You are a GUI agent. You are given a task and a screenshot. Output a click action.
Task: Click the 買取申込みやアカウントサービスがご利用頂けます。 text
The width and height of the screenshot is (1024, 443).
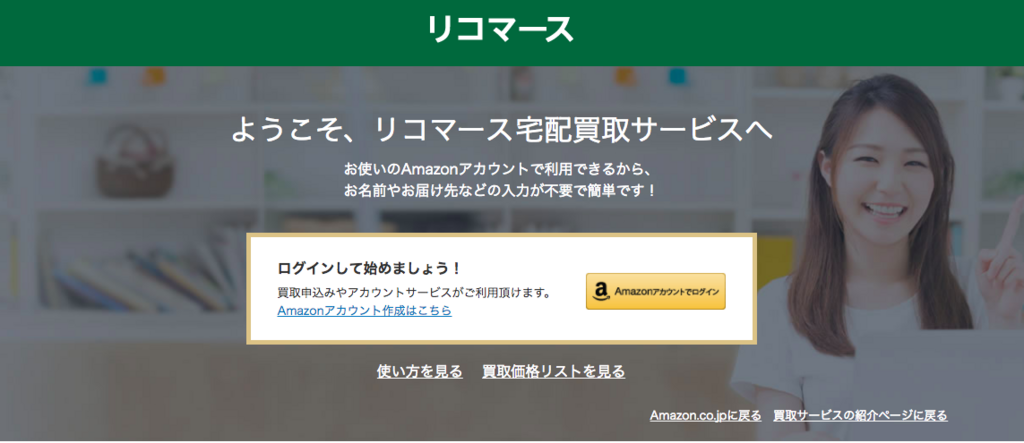pos(414,292)
